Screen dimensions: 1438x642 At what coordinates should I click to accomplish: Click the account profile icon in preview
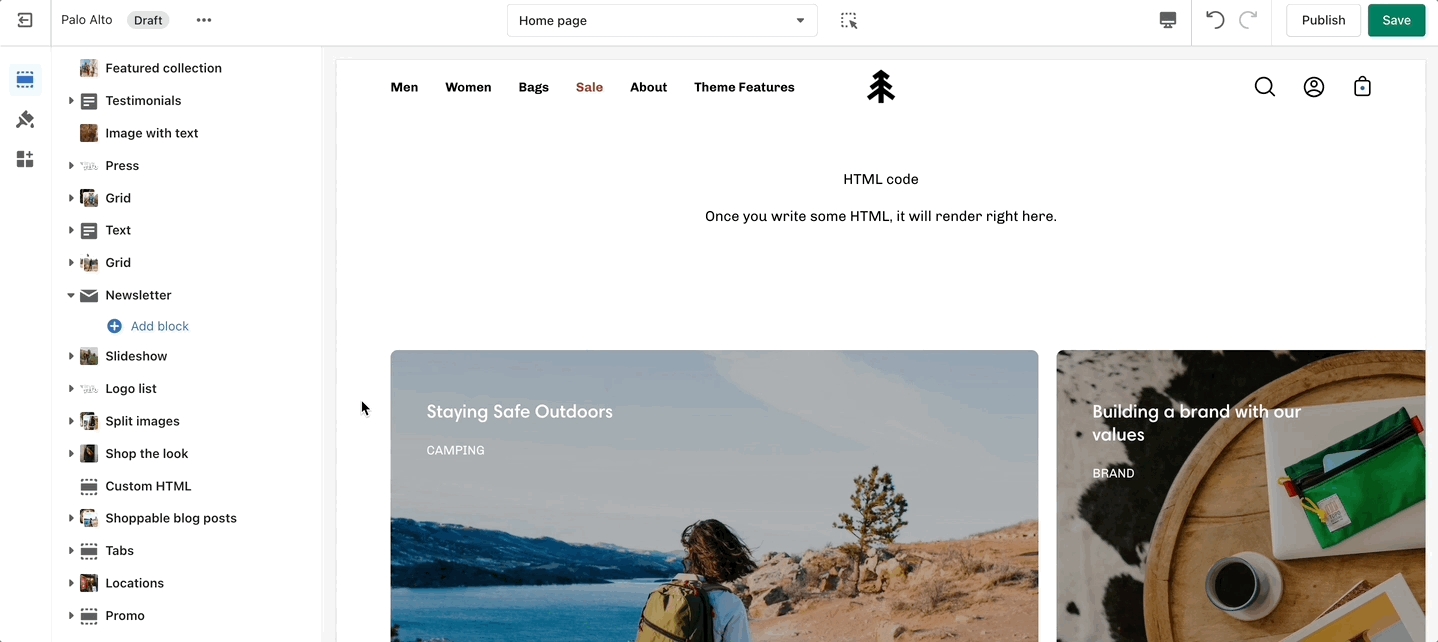tap(1314, 87)
